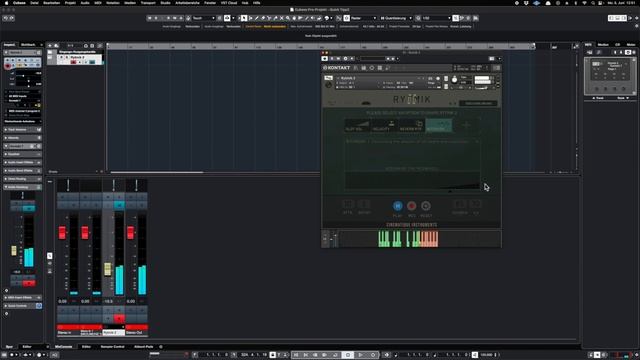
Task: Open the SOURCE page in Rytmik
Action: (460, 207)
